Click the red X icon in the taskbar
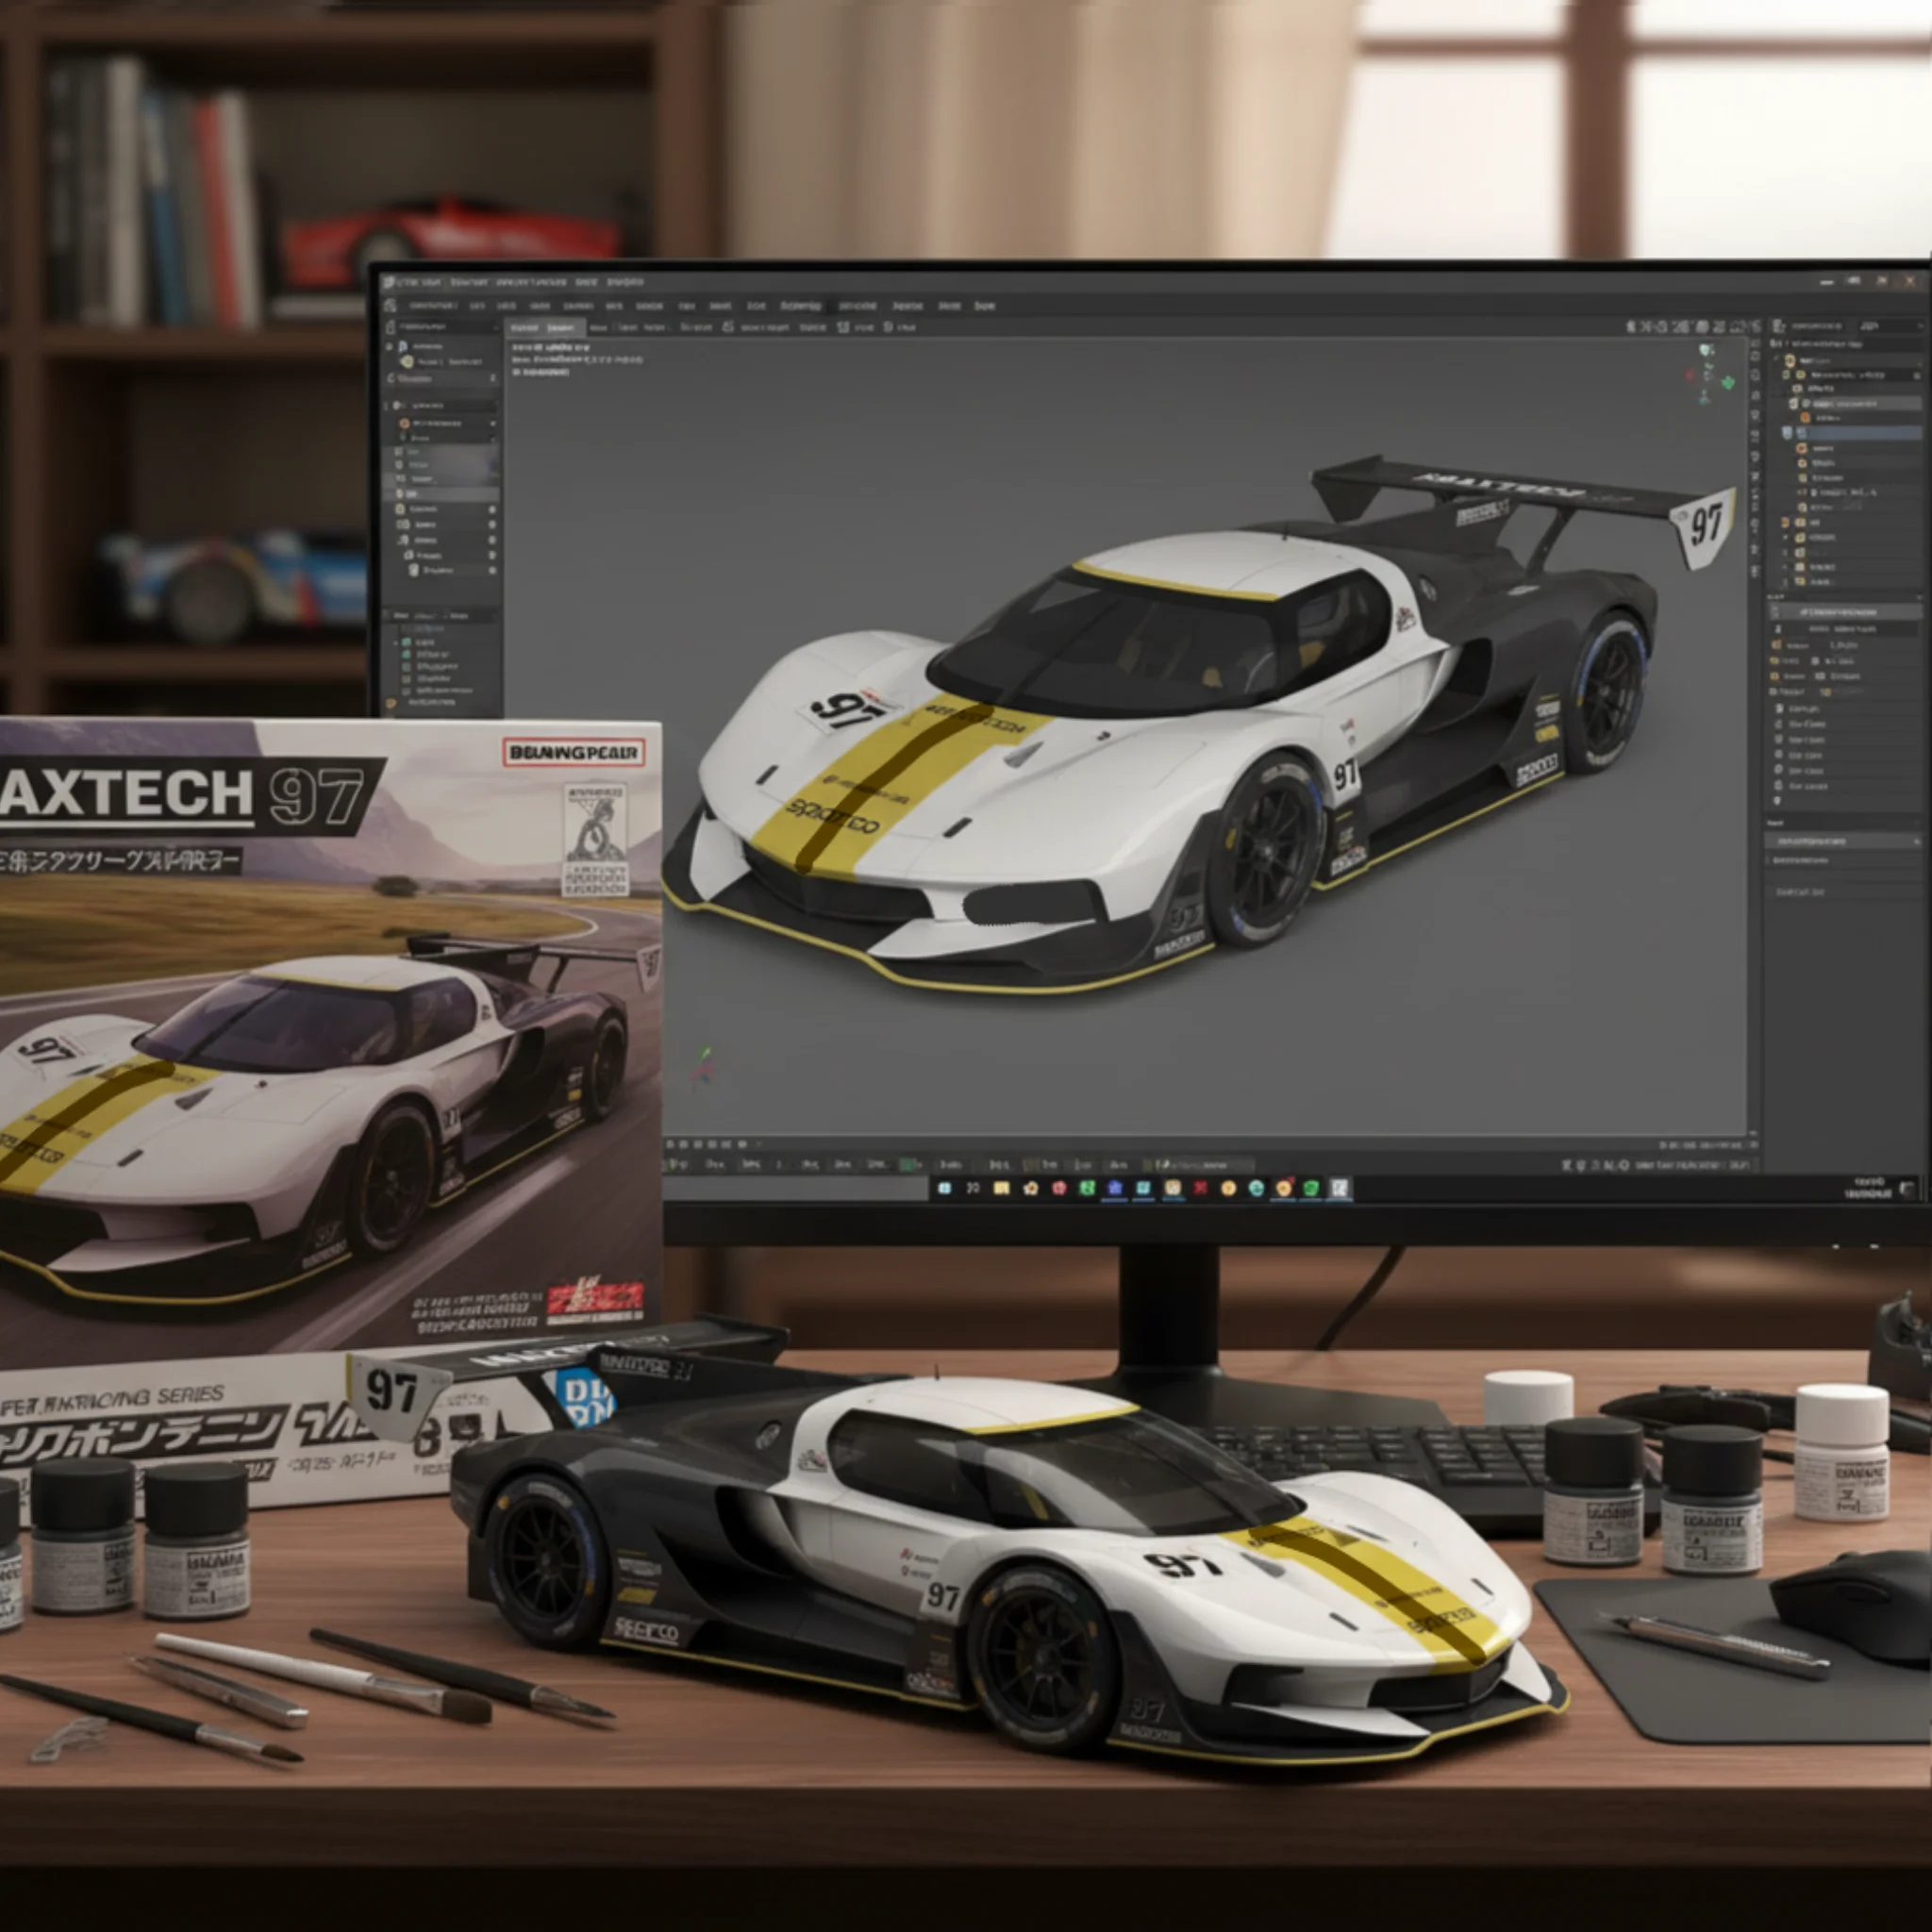The image size is (1932, 1932). click(x=1199, y=1188)
